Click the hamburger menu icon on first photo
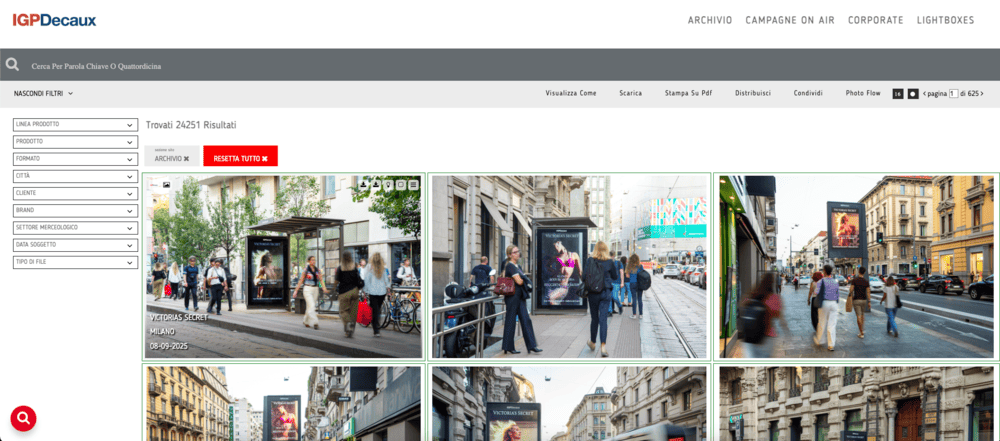This screenshot has width=1000, height=441. [413, 184]
